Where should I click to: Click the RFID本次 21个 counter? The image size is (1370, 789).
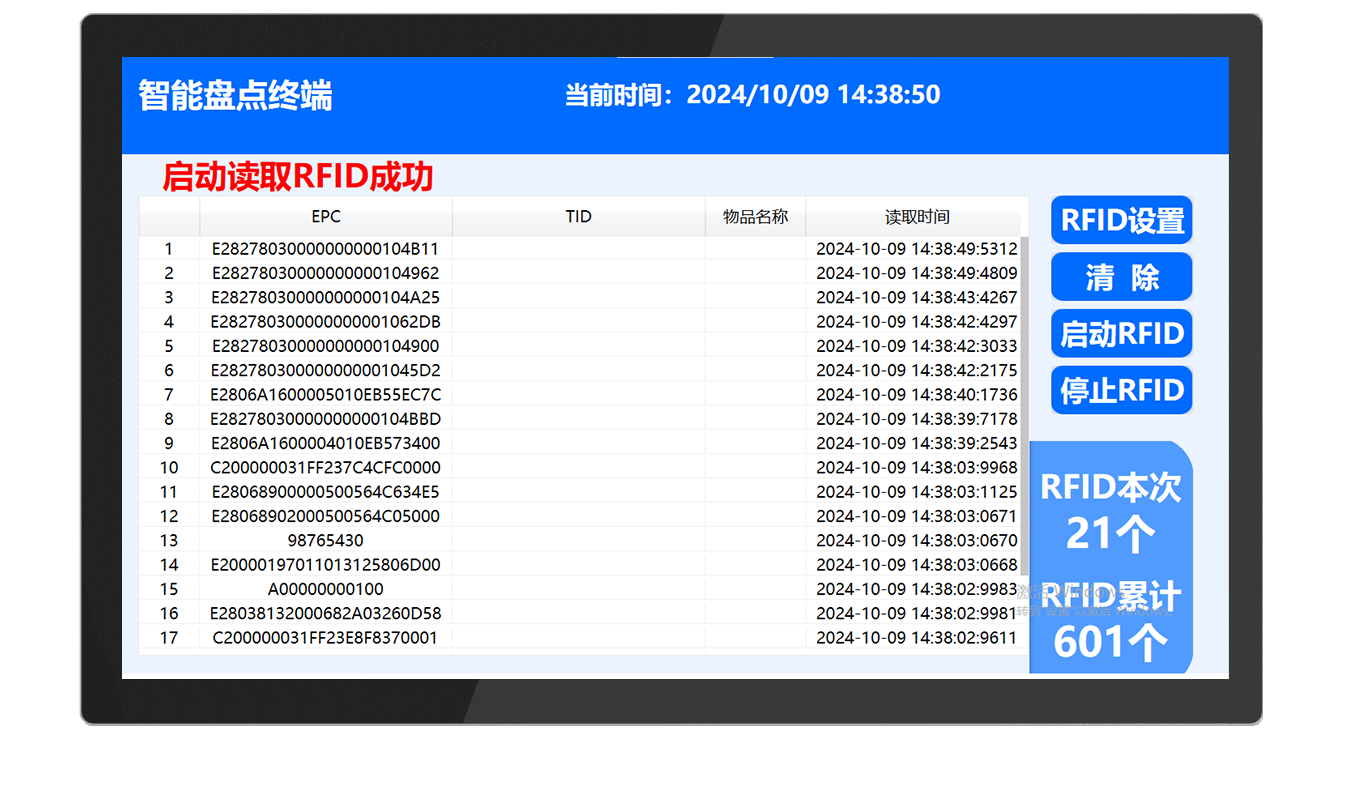click(1112, 510)
